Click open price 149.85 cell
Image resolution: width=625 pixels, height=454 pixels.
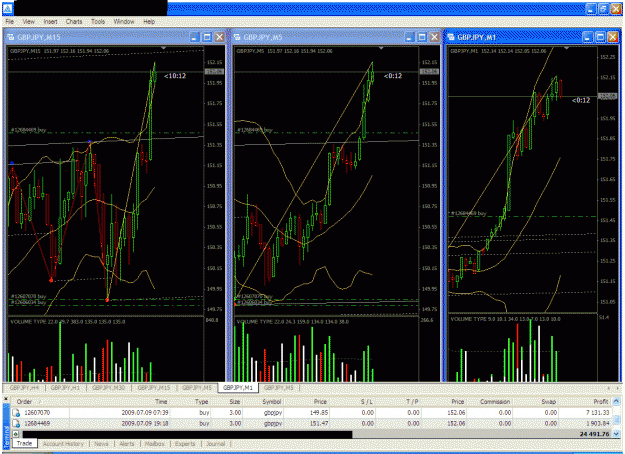pos(319,413)
